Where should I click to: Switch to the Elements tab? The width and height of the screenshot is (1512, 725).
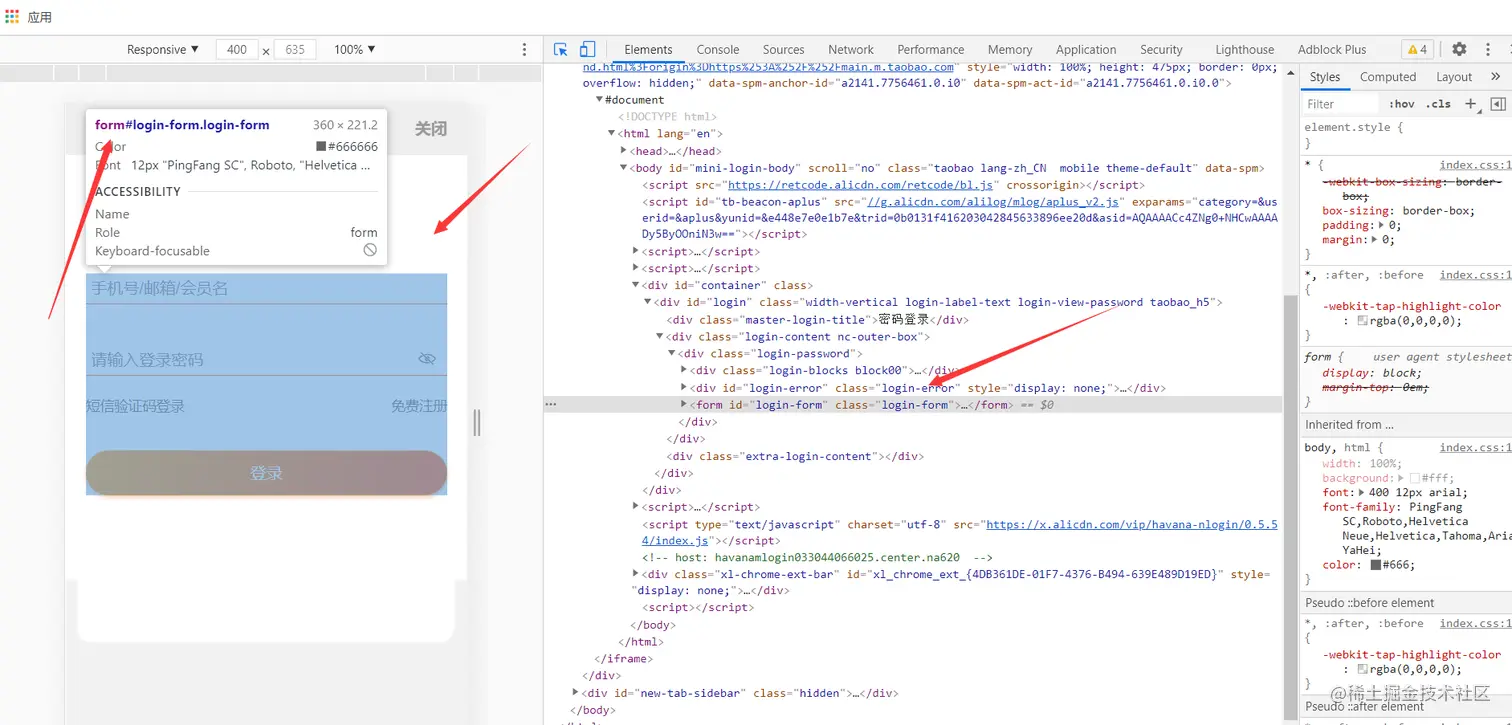click(x=648, y=49)
